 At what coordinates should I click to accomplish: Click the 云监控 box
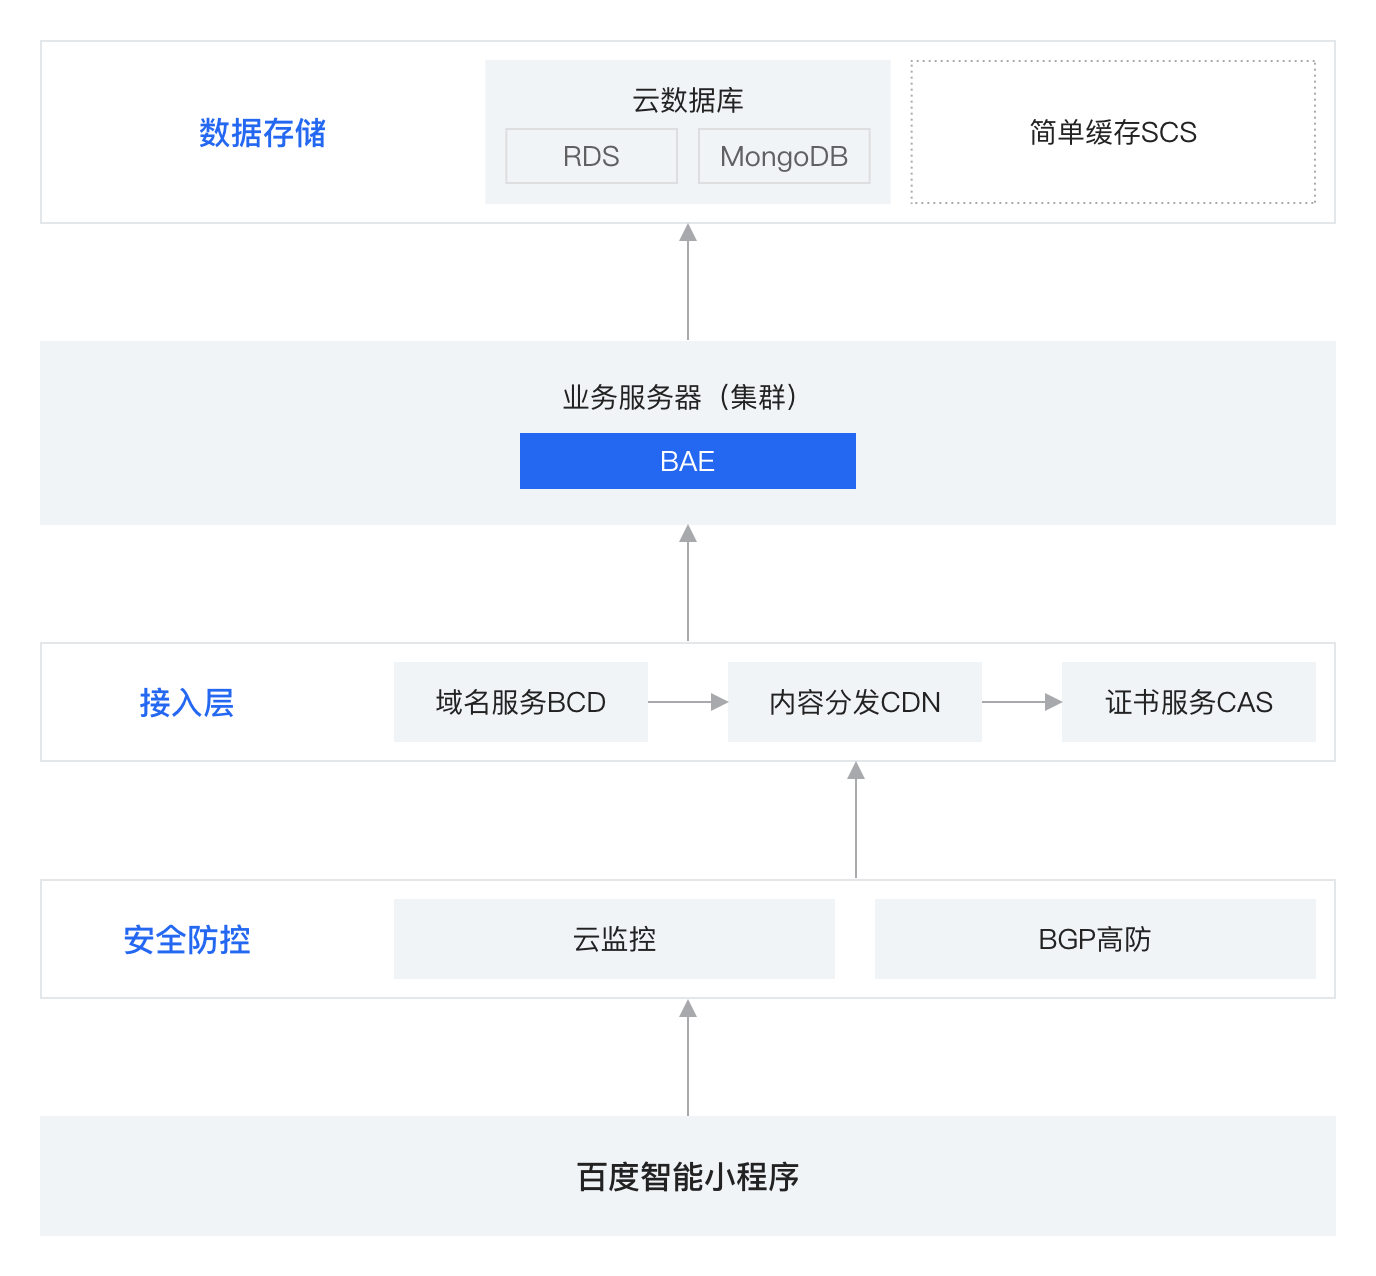pos(614,939)
